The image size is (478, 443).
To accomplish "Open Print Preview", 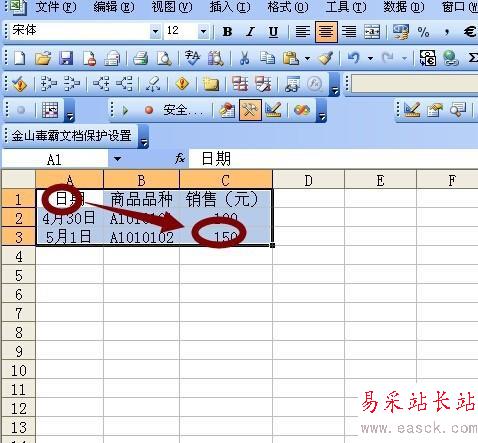I will (x=164, y=58).
